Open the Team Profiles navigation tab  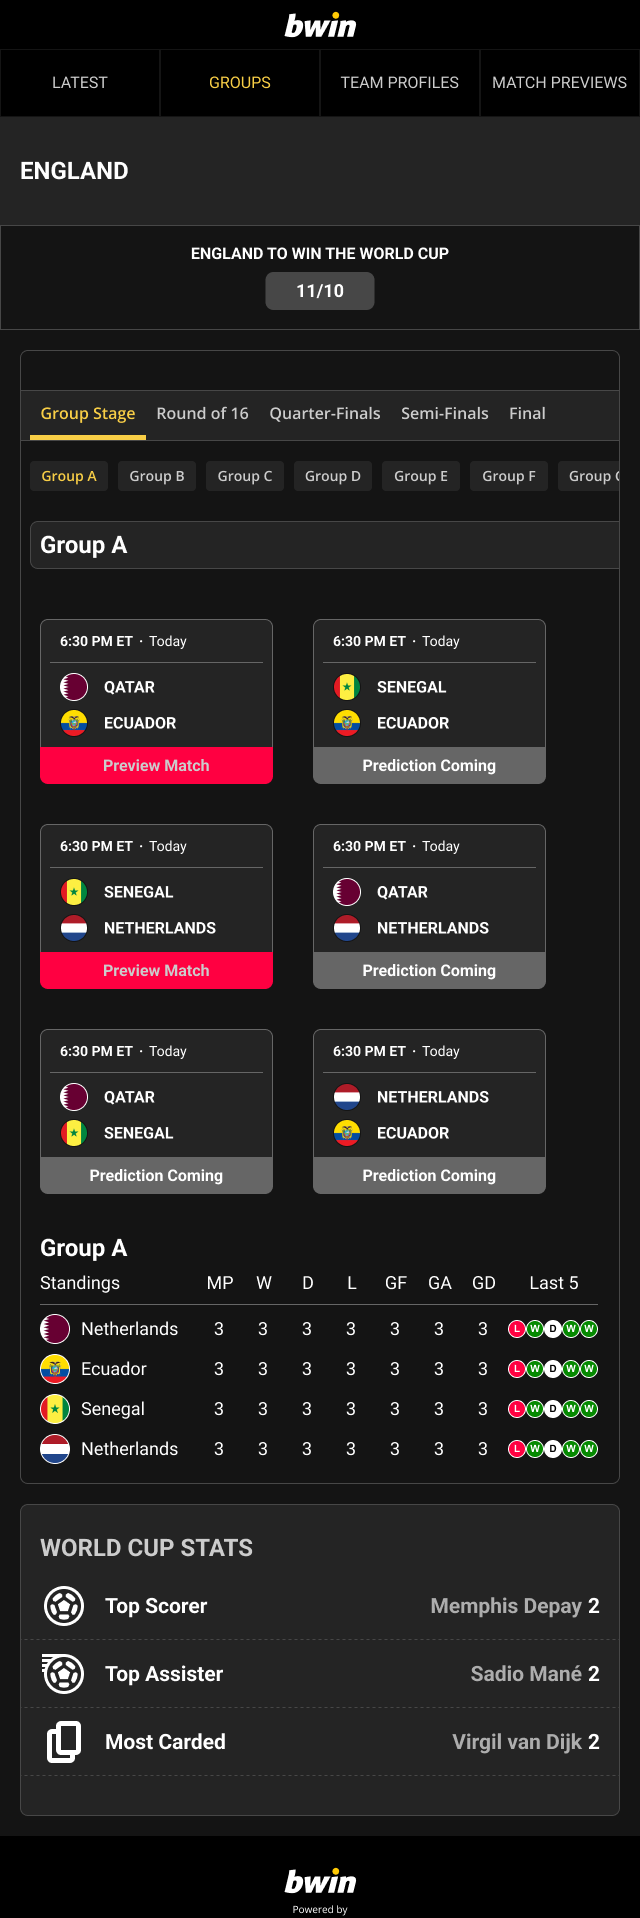click(400, 83)
